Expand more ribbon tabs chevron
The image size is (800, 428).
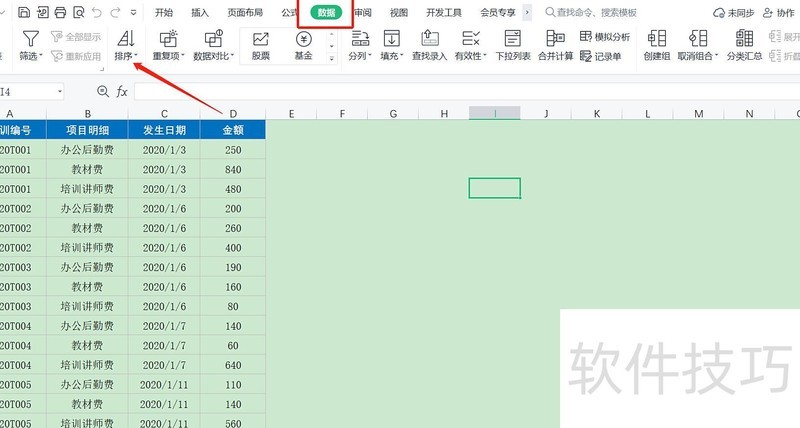(527, 13)
